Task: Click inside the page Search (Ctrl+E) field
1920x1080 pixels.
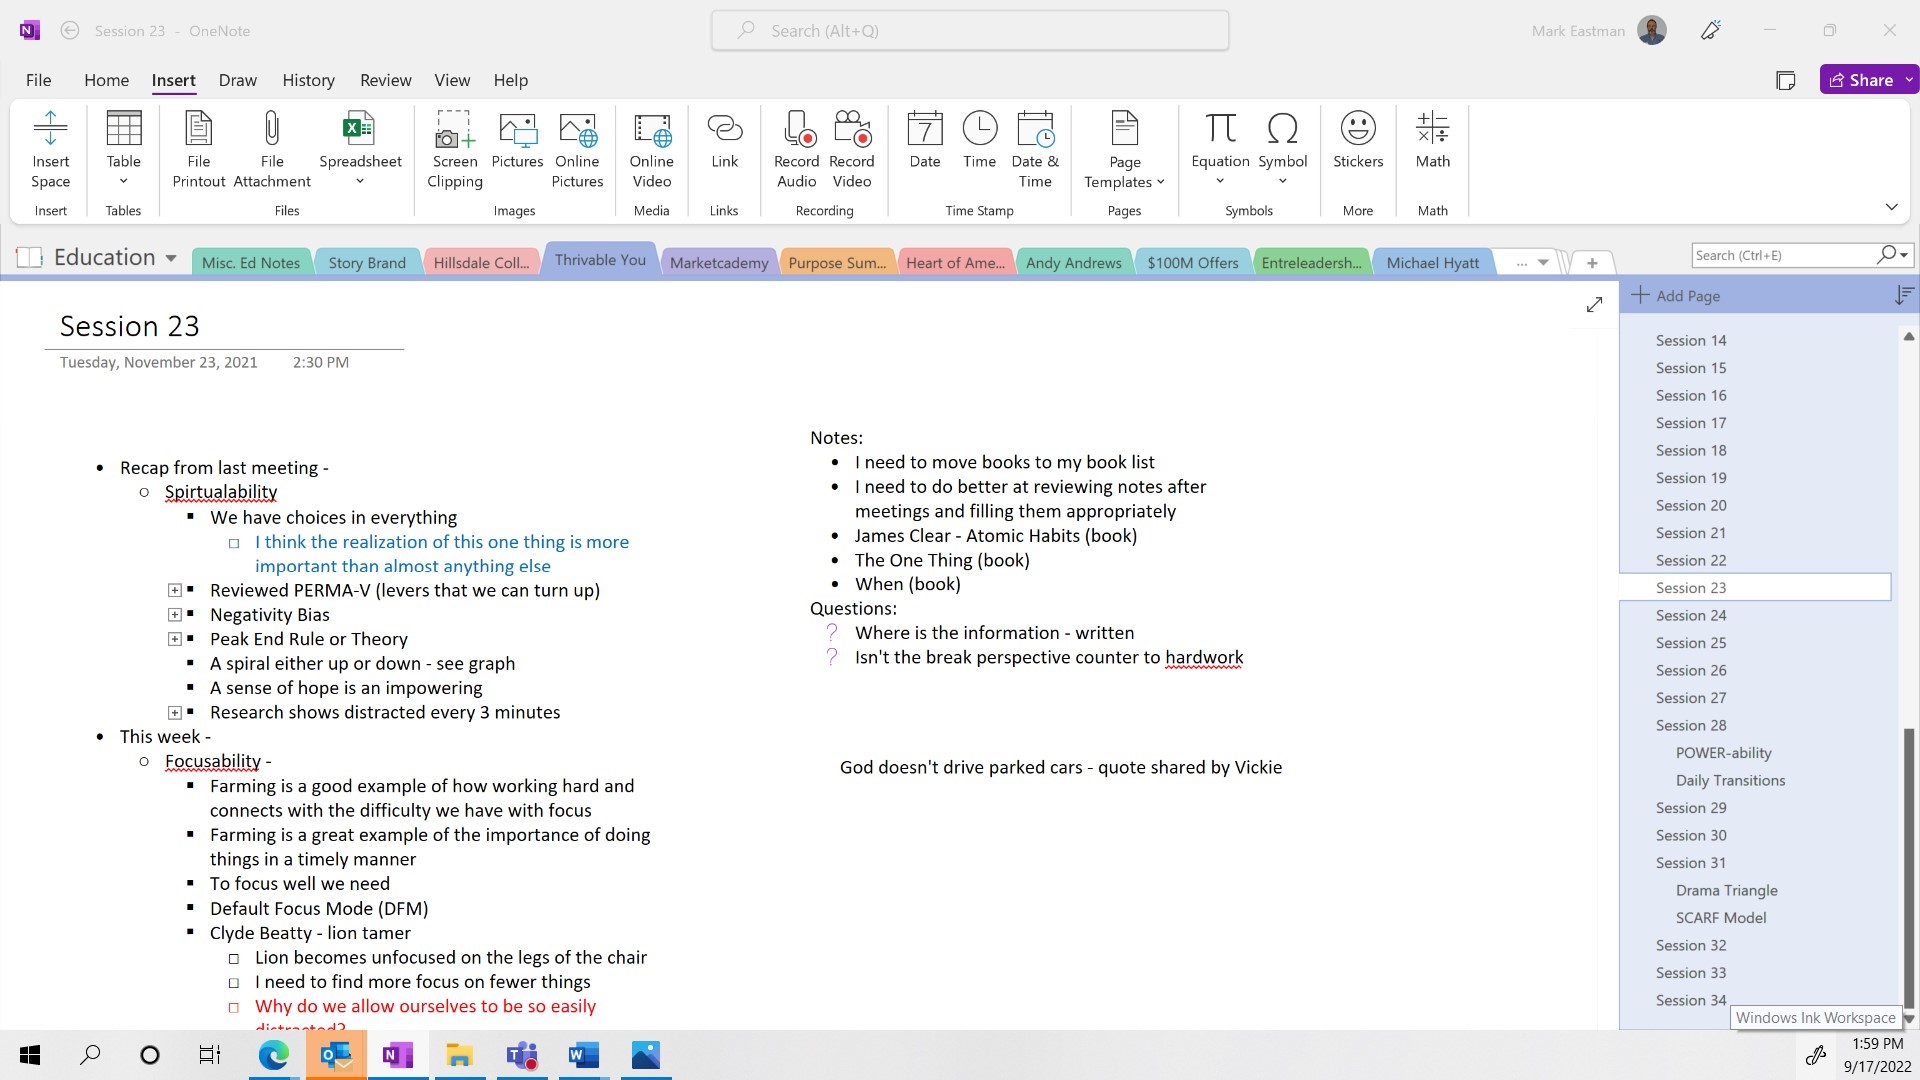Action: [x=1790, y=255]
